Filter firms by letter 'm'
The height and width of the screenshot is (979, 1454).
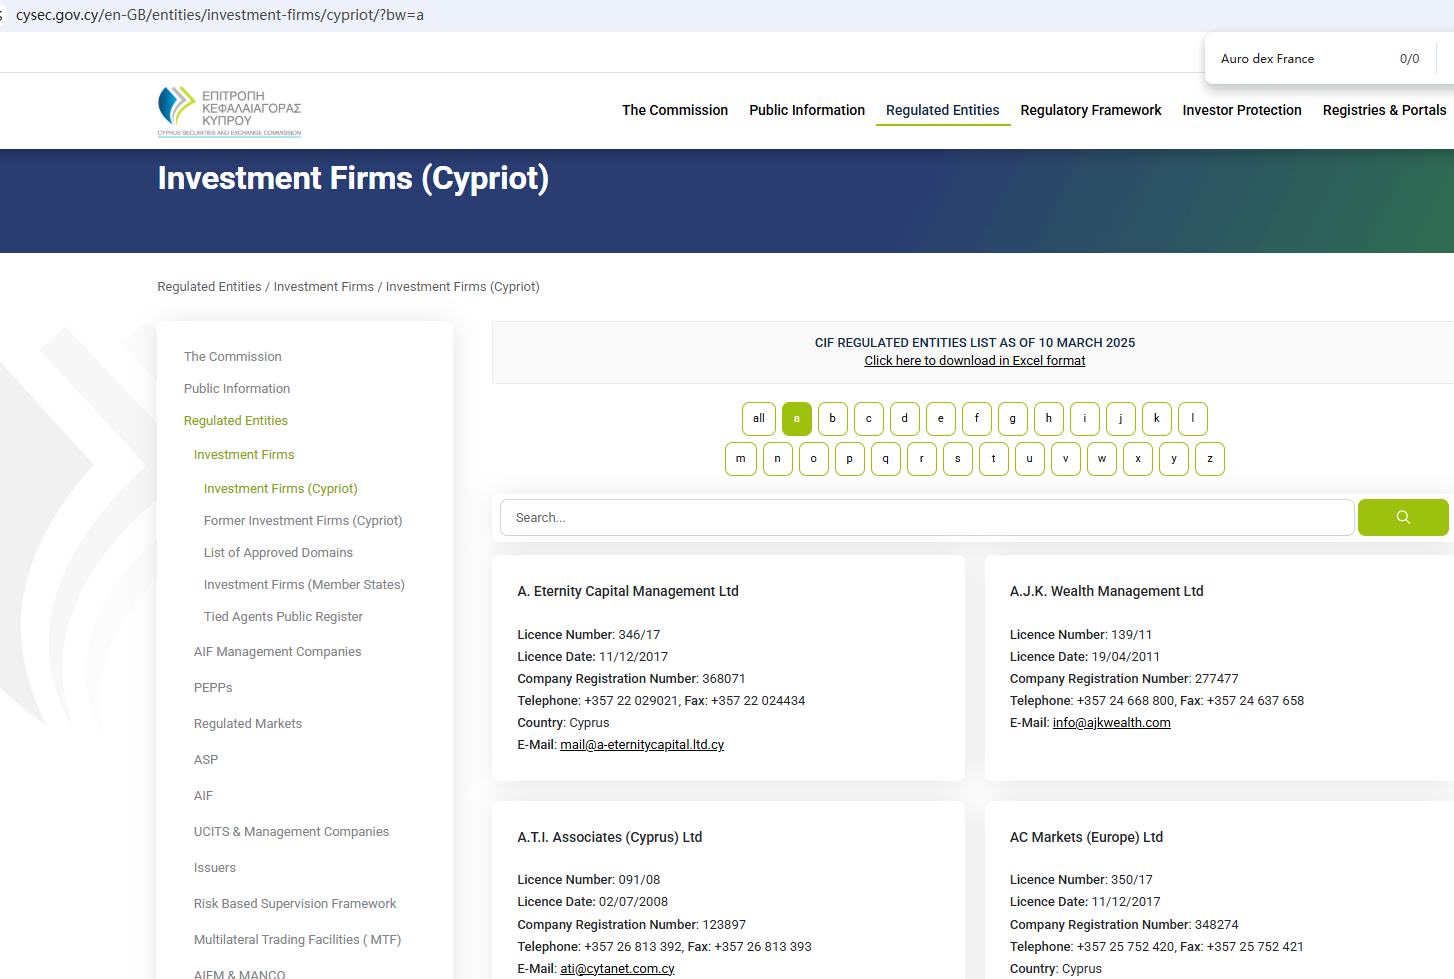click(x=740, y=459)
